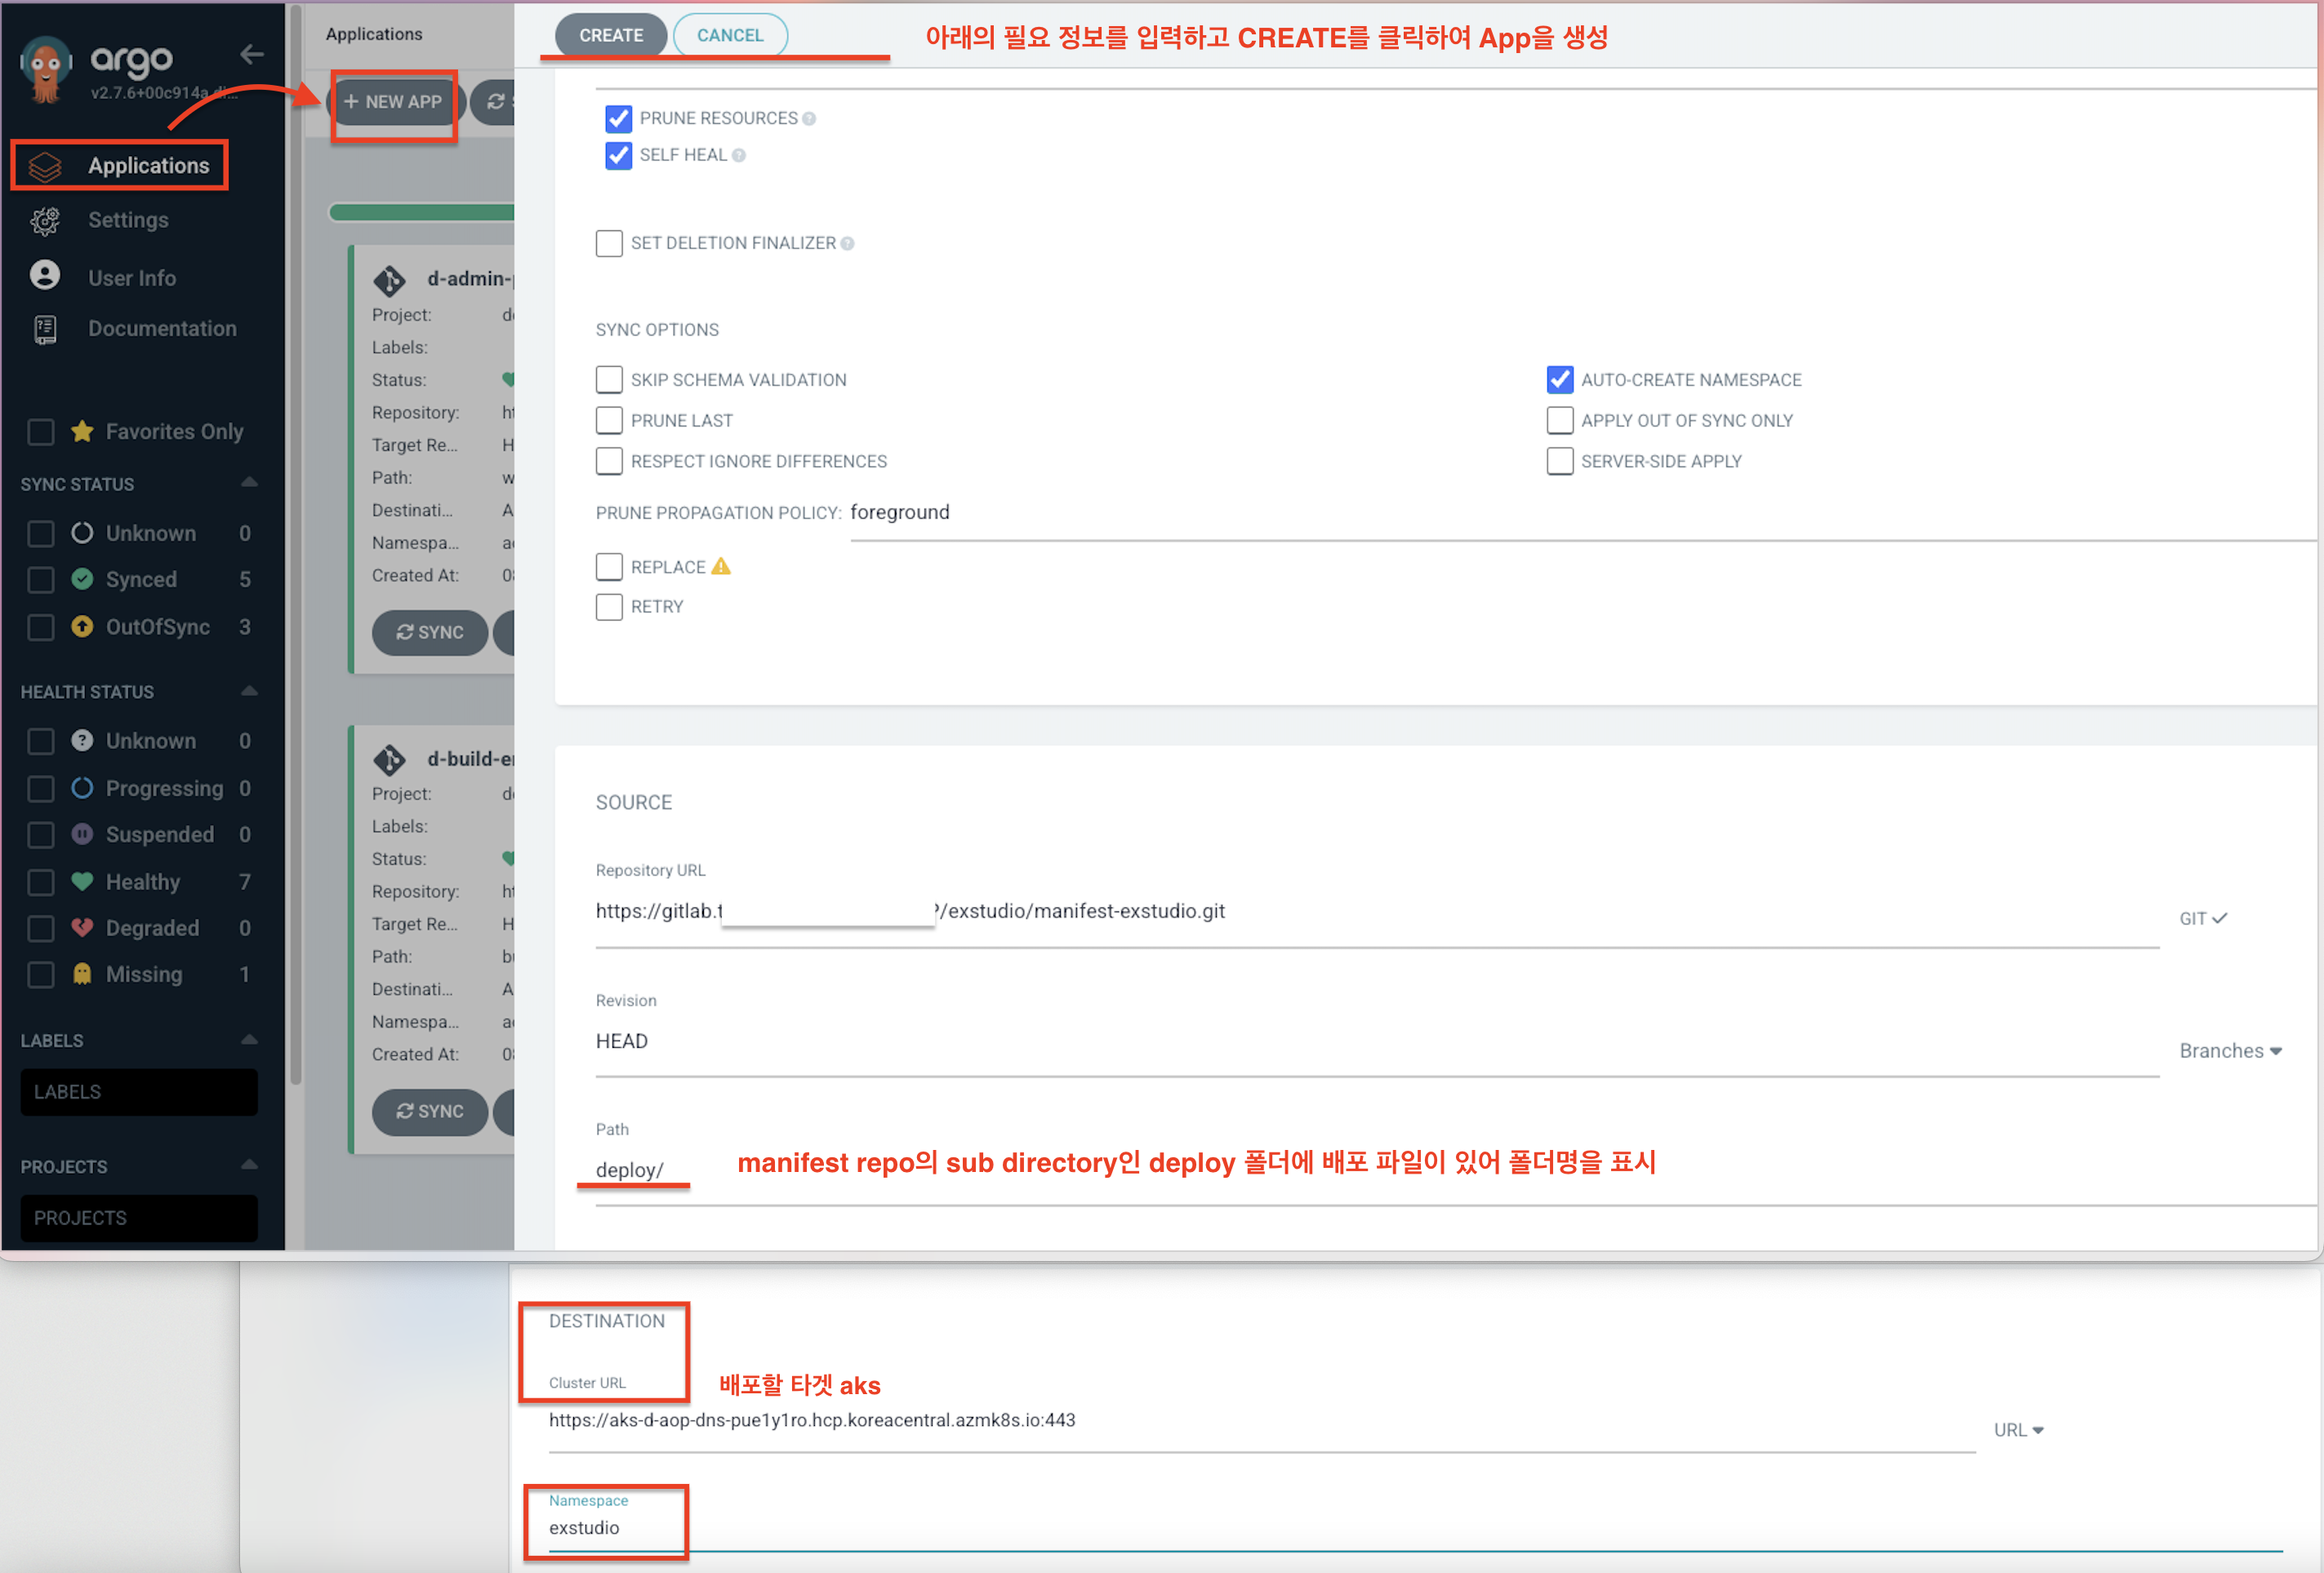Uncheck Self Heal checkbox

coord(618,156)
